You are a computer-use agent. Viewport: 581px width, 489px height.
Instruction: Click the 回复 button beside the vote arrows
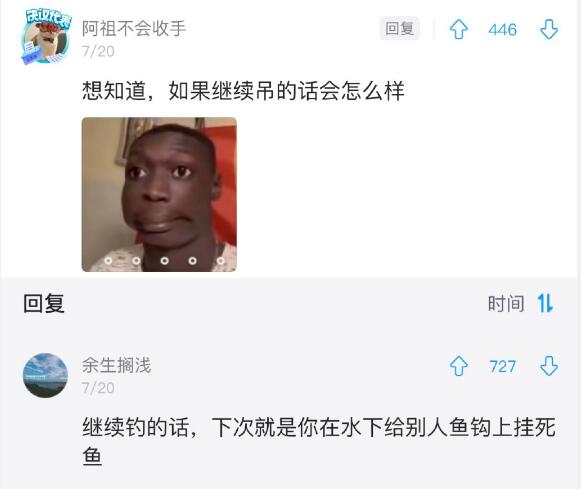pos(399,28)
